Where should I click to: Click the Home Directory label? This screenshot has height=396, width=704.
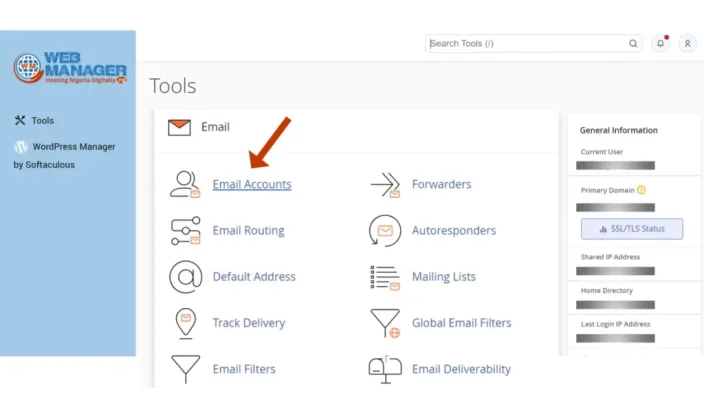(x=607, y=290)
